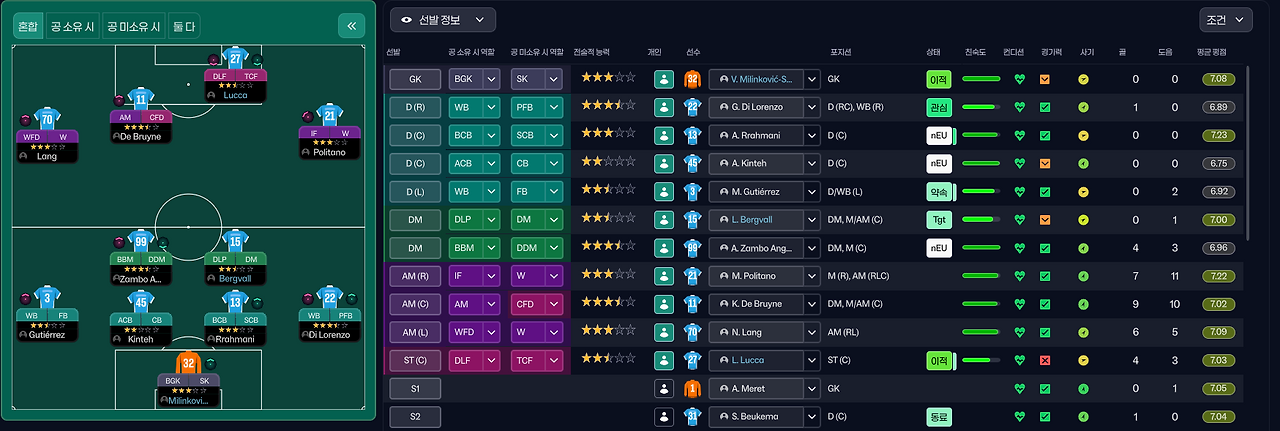
Task: Switch to the 혼합 pitch view tab
Action: point(26,27)
